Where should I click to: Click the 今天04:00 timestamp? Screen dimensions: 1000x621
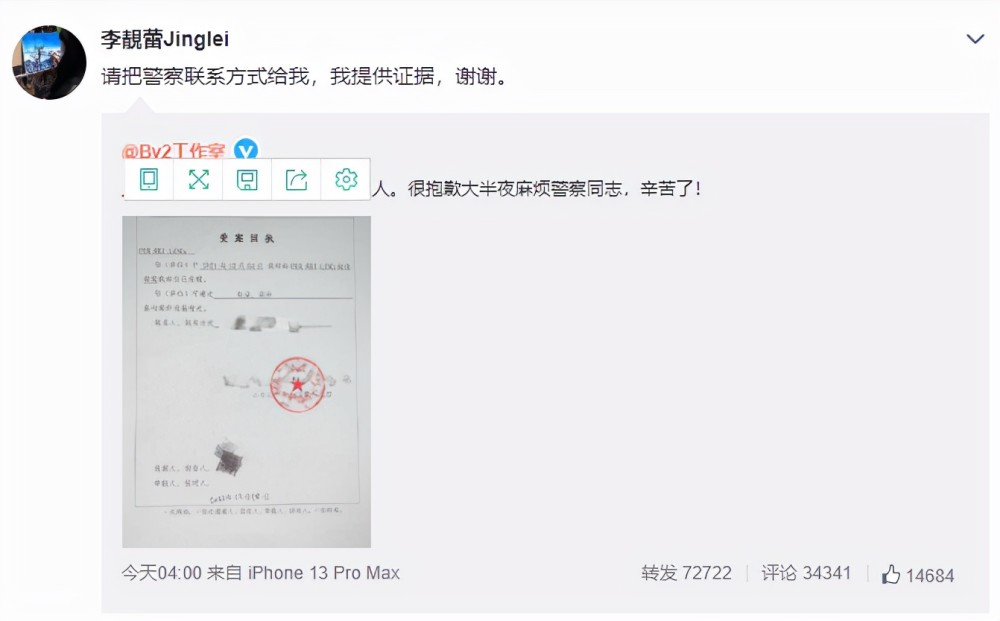coord(162,573)
